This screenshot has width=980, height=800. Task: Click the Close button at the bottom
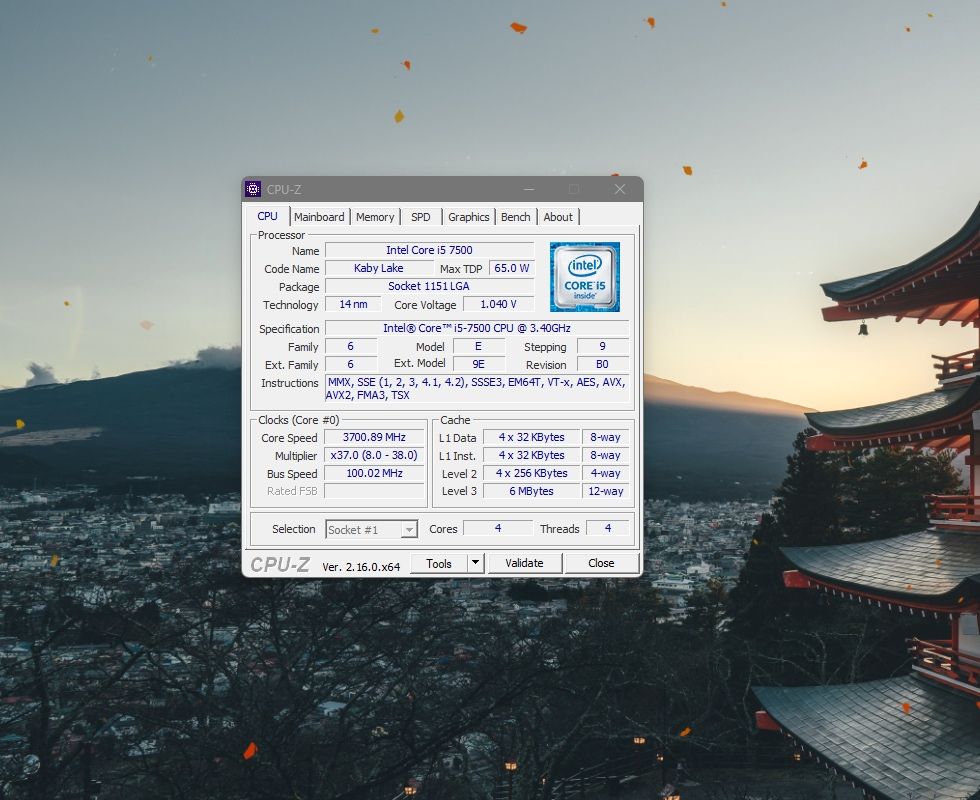tap(601, 563)
